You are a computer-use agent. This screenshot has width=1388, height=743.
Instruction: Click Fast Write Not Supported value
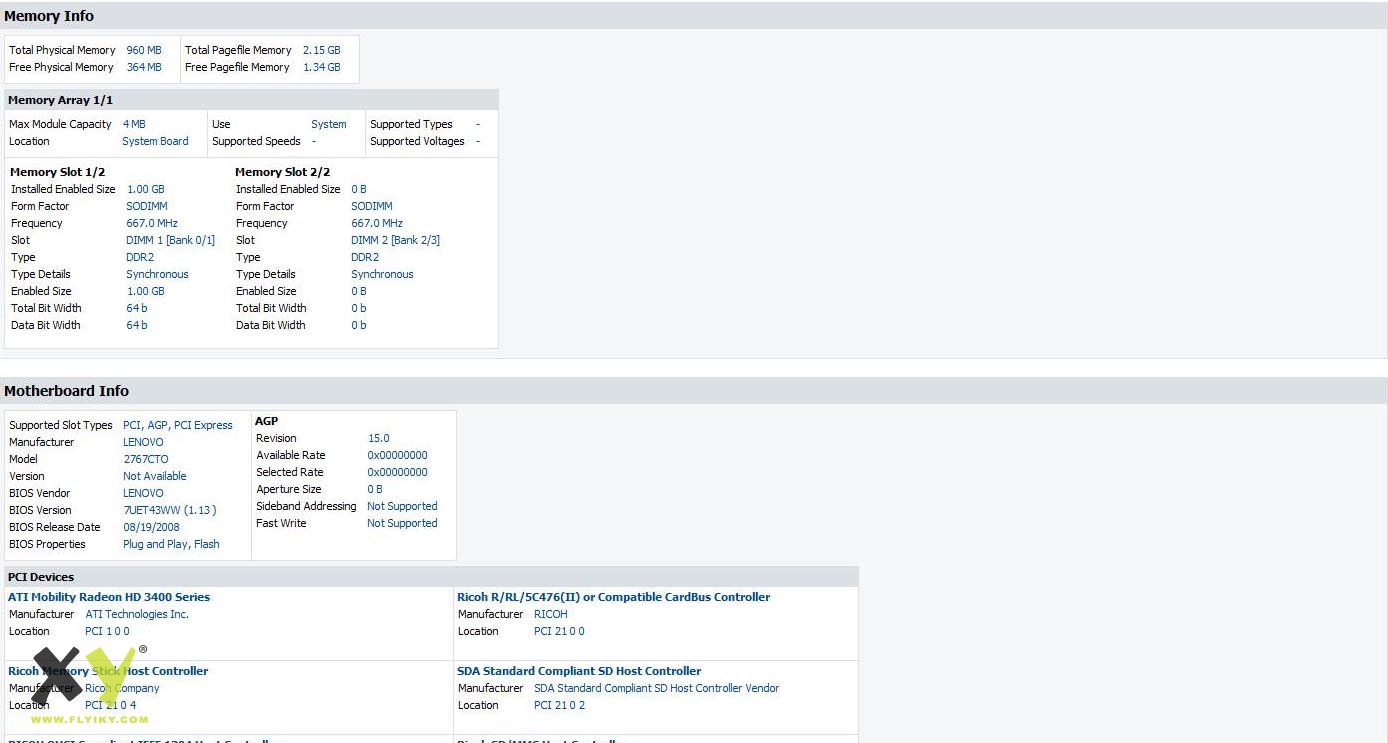(402, 523)
